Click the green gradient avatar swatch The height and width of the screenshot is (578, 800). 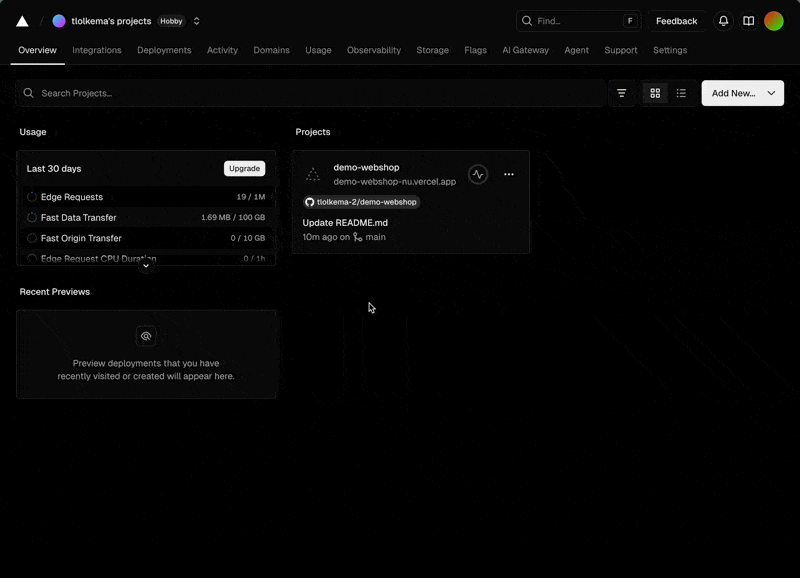[x=774, y=21]
